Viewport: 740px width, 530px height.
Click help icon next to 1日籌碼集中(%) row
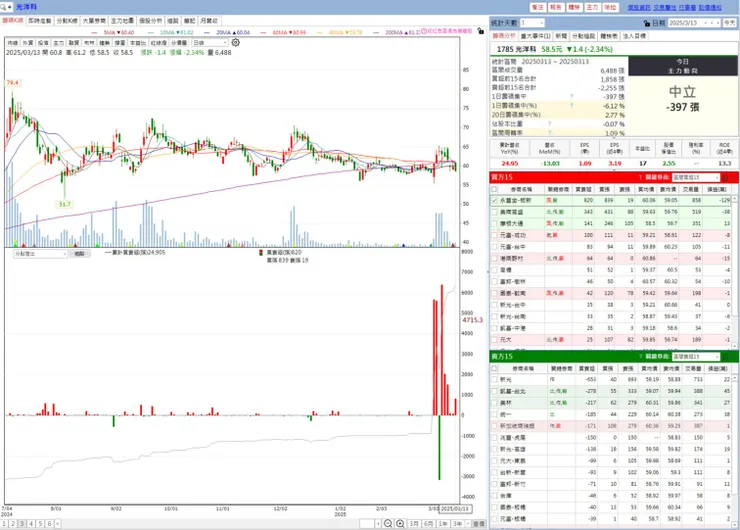[x=571, y=105]
